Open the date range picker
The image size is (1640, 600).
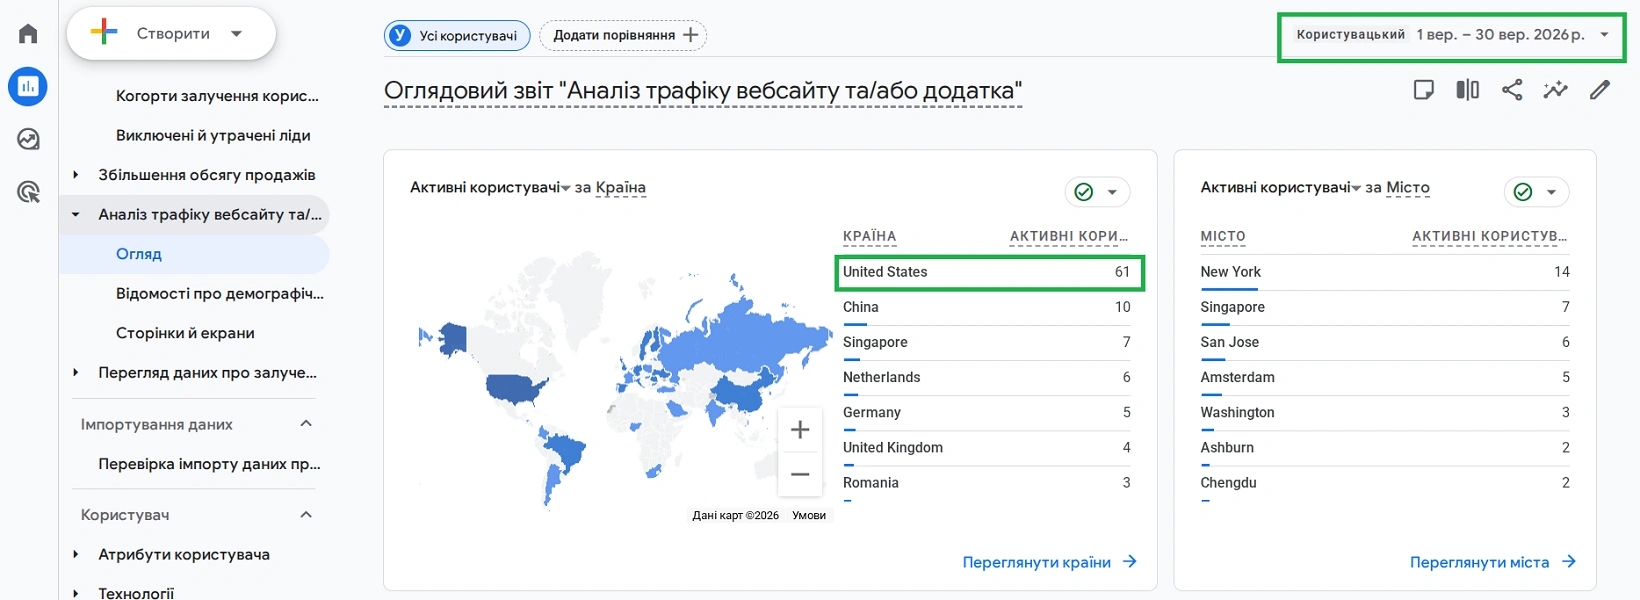point(1451,35)
